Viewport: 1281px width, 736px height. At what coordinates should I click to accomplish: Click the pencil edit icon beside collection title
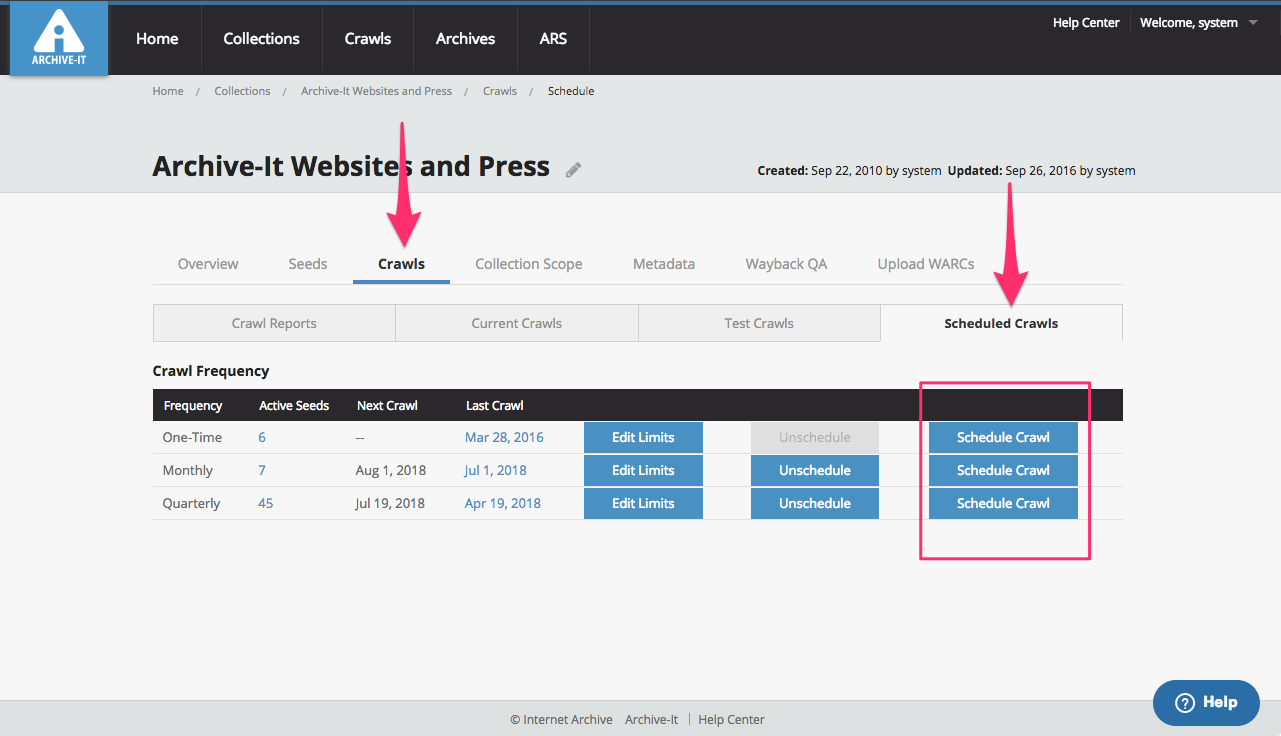point(573,170)
